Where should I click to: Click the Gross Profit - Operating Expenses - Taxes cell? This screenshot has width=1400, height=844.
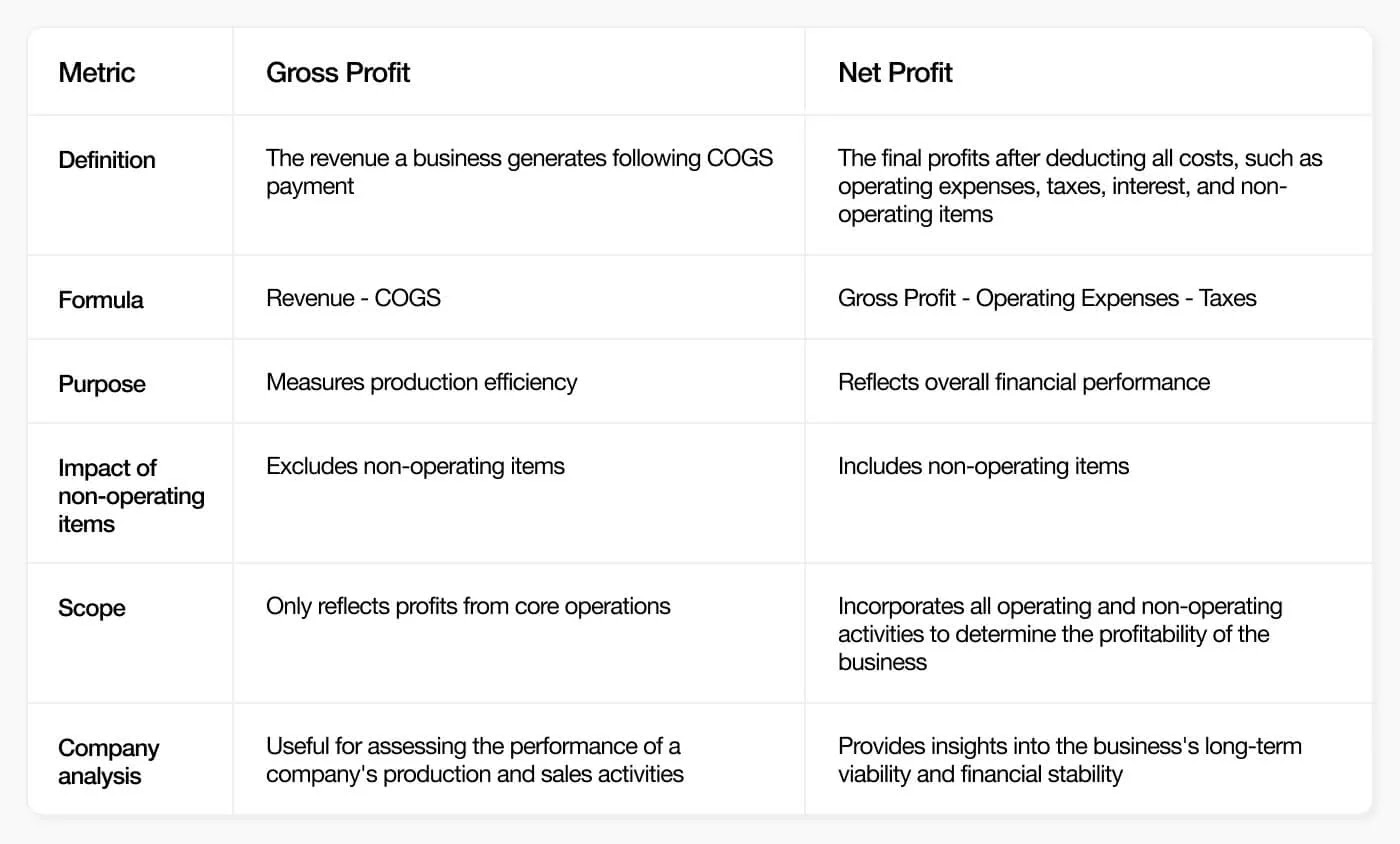coord(1046,298)
